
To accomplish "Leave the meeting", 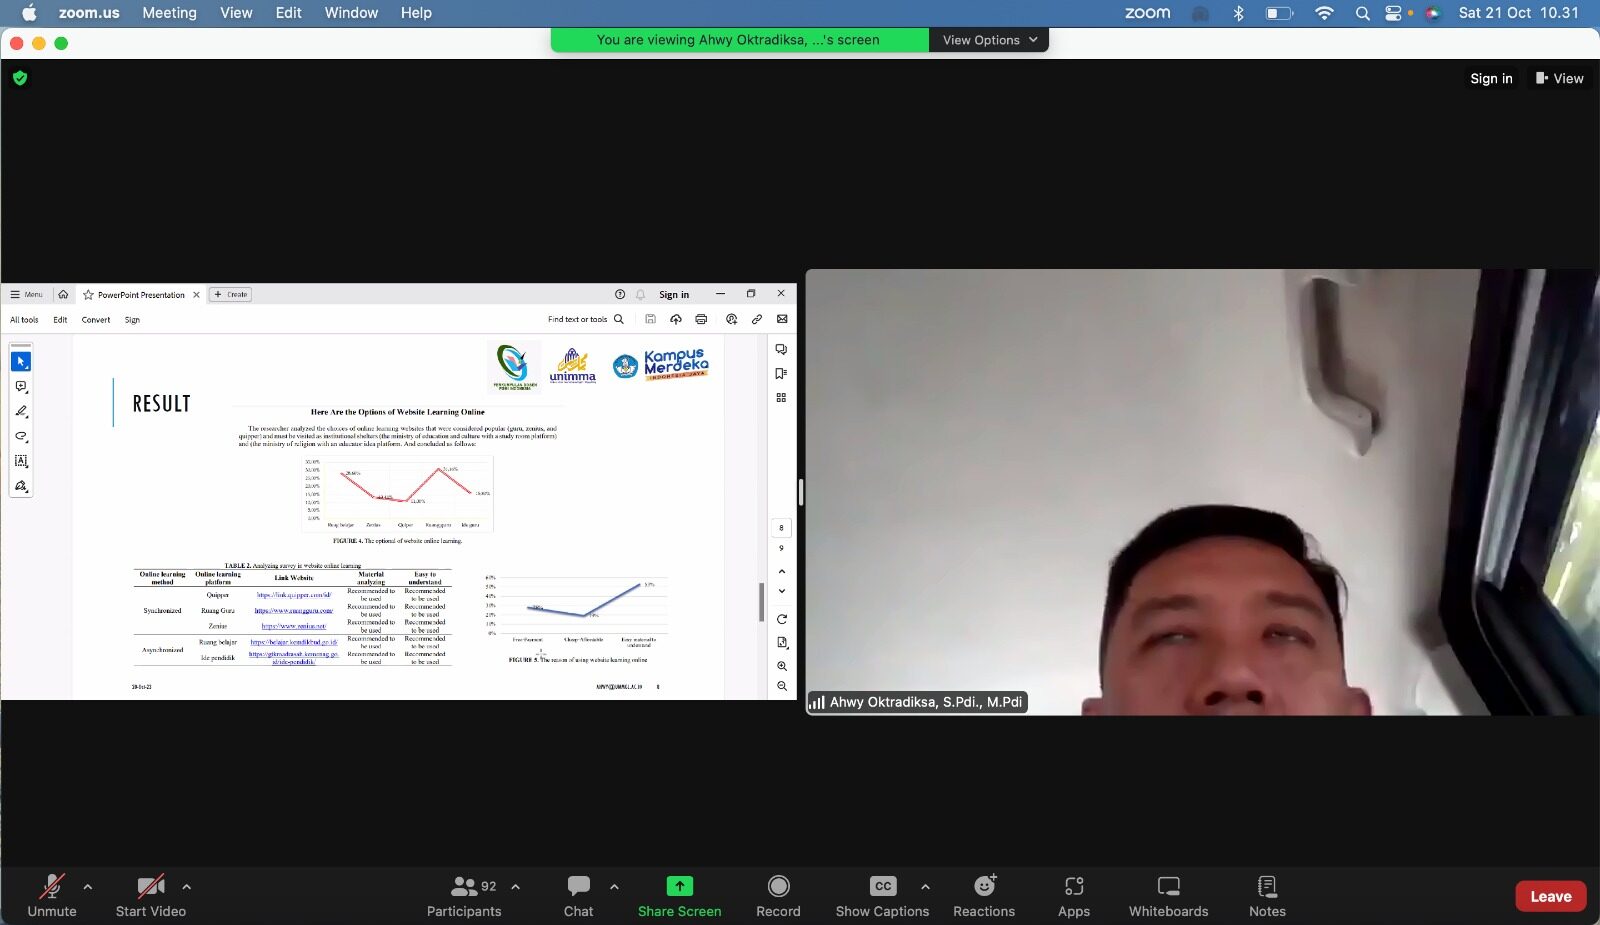I will 1550,896.
